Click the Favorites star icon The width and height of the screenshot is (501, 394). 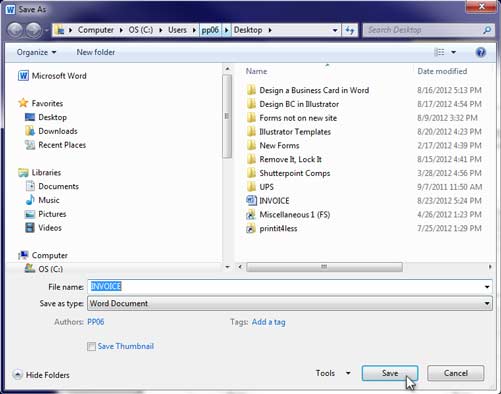click(x=23, y=103)
